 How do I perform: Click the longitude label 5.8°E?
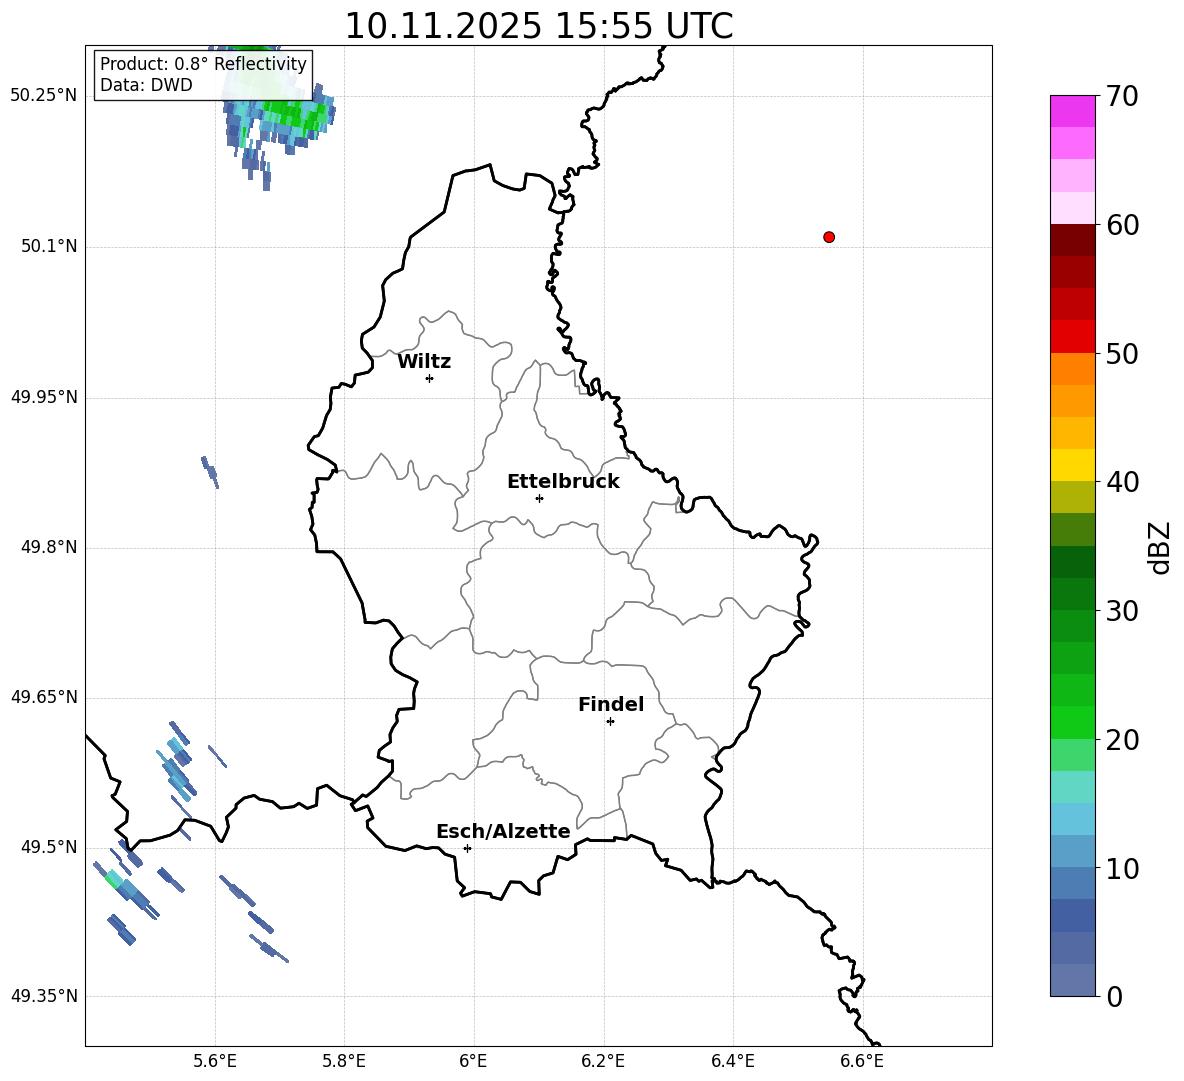344,1062
